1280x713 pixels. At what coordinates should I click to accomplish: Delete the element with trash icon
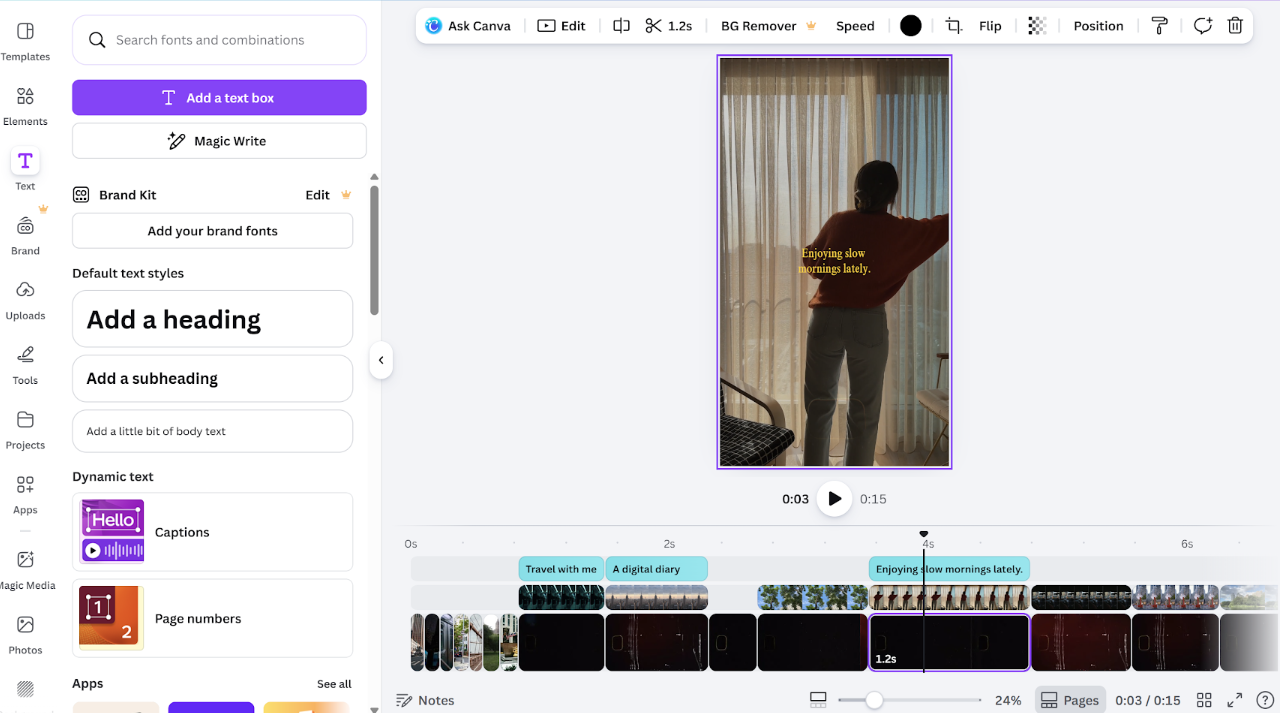click(x=1235, y=26)
